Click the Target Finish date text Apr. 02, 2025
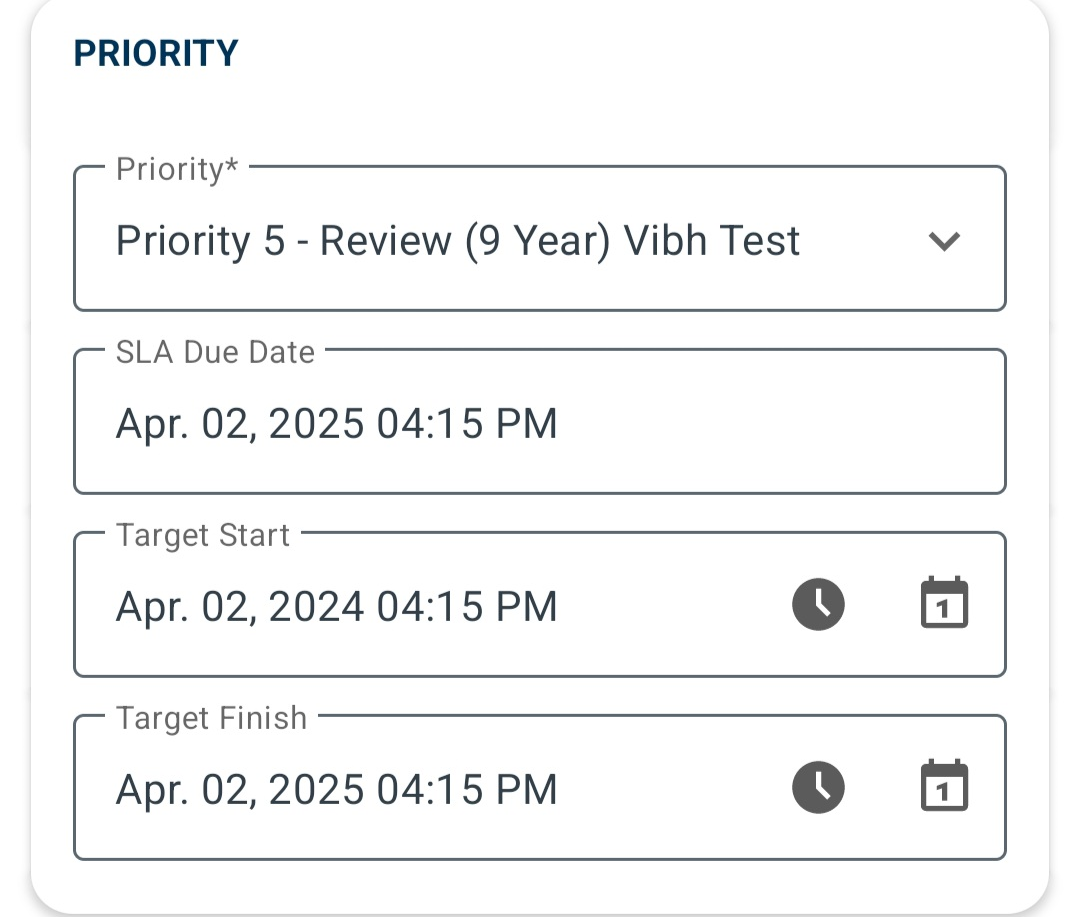The width and height of the screenshot is (1079, 917). (239, 790)
